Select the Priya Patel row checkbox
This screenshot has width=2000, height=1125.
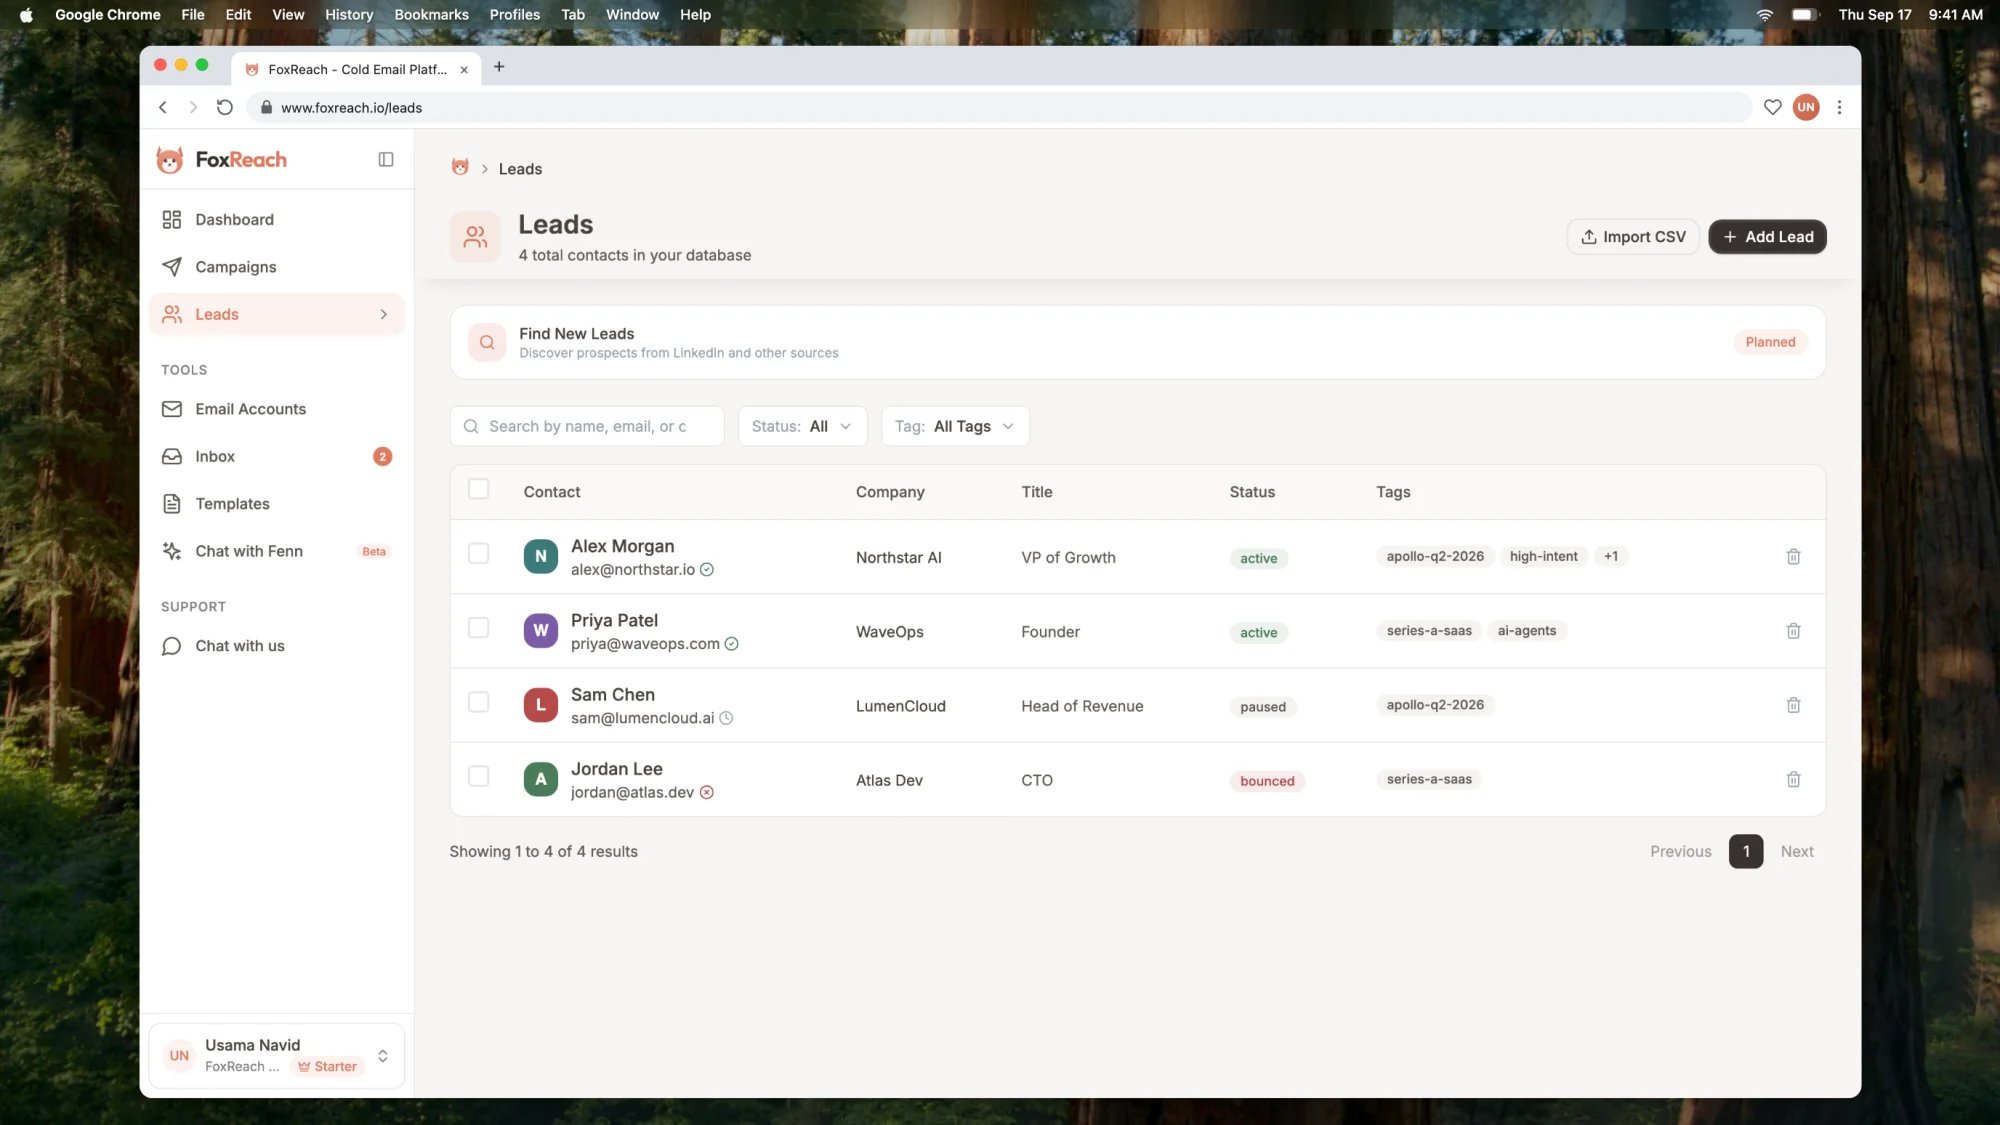pos(479,628)
